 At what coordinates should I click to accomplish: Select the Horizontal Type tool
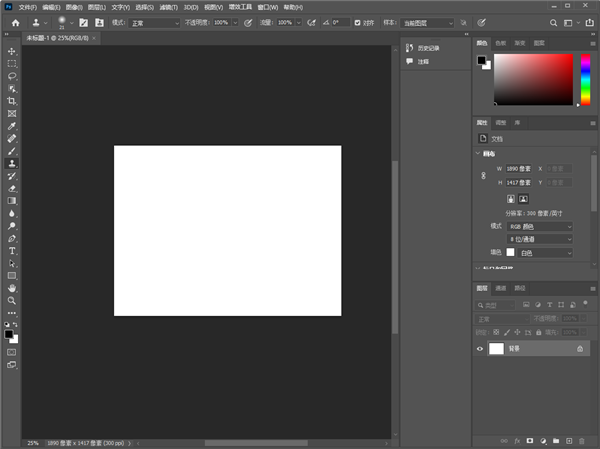pos(12,250)
